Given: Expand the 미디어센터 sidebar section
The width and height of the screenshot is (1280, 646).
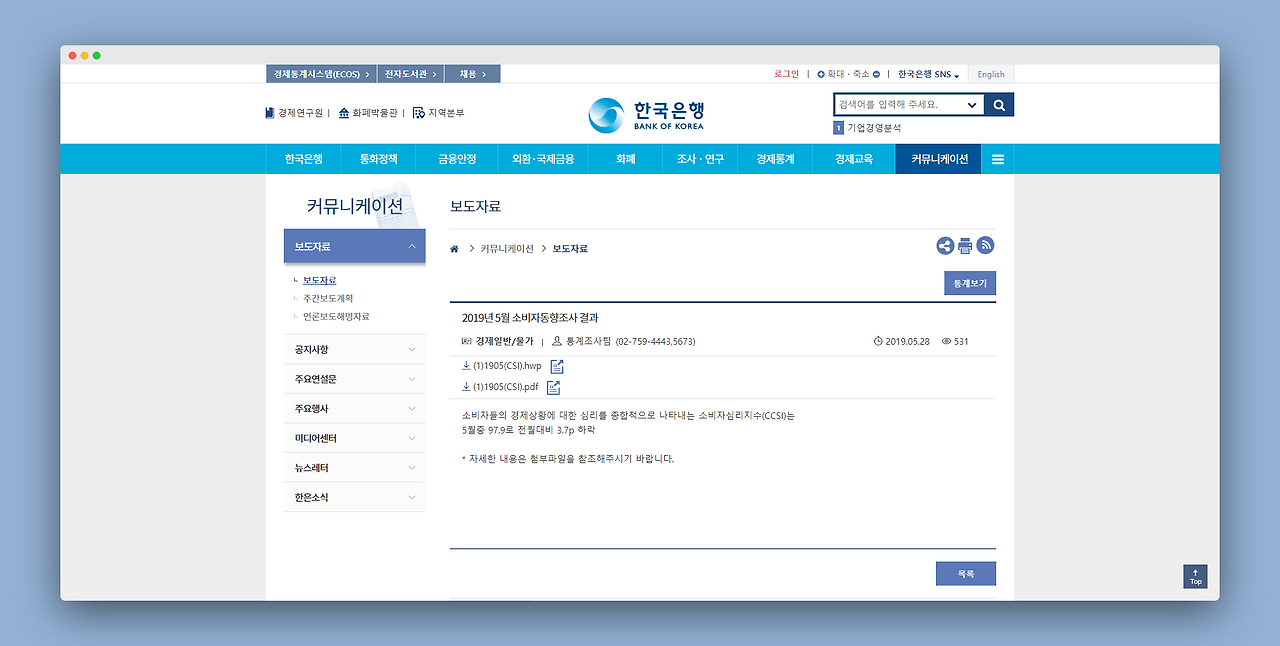Looking at the screenshot, I should click(355, 438).
